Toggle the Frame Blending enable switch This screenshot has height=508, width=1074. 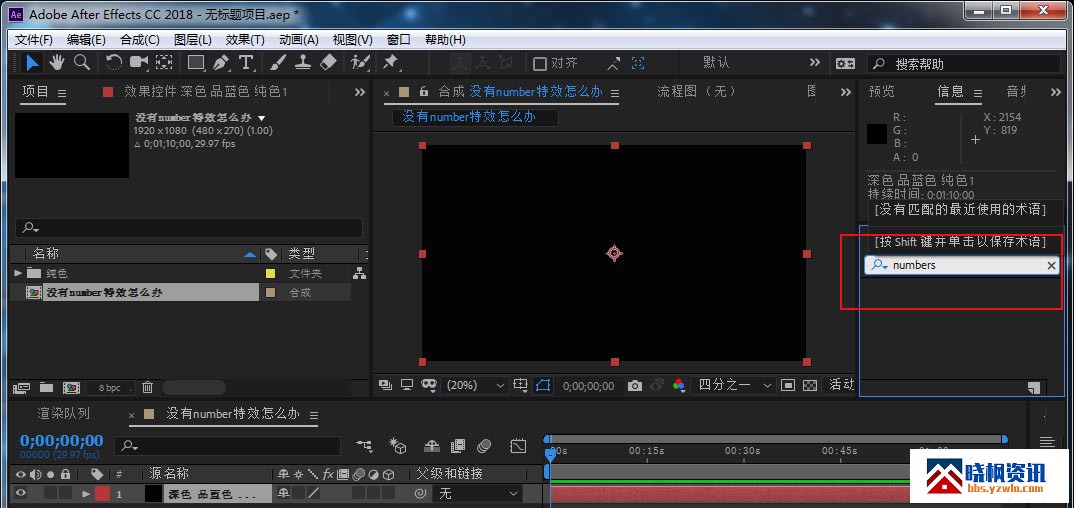[458, 446]
